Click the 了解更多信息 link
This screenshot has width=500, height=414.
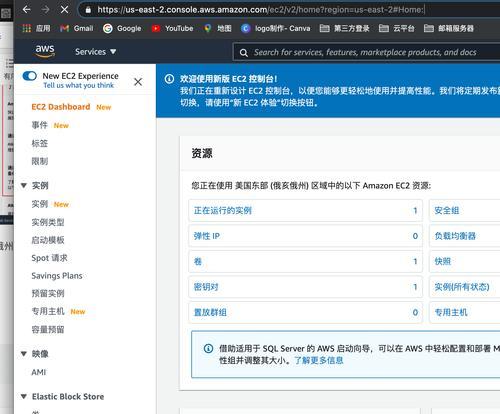[x=319, y=360]
